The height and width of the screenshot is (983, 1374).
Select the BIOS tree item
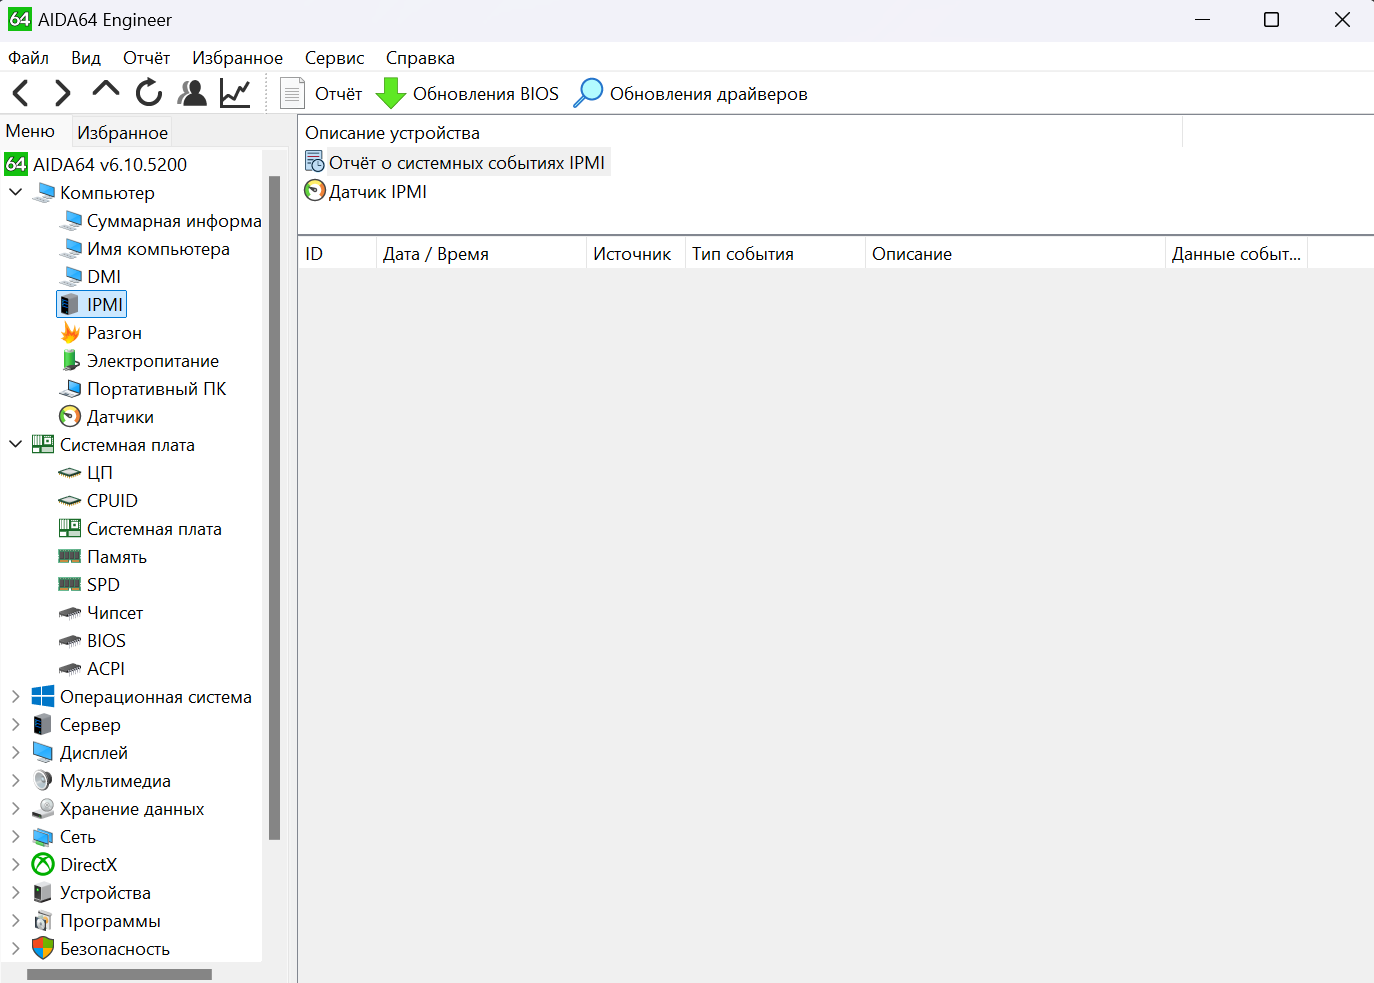[106, 640]
